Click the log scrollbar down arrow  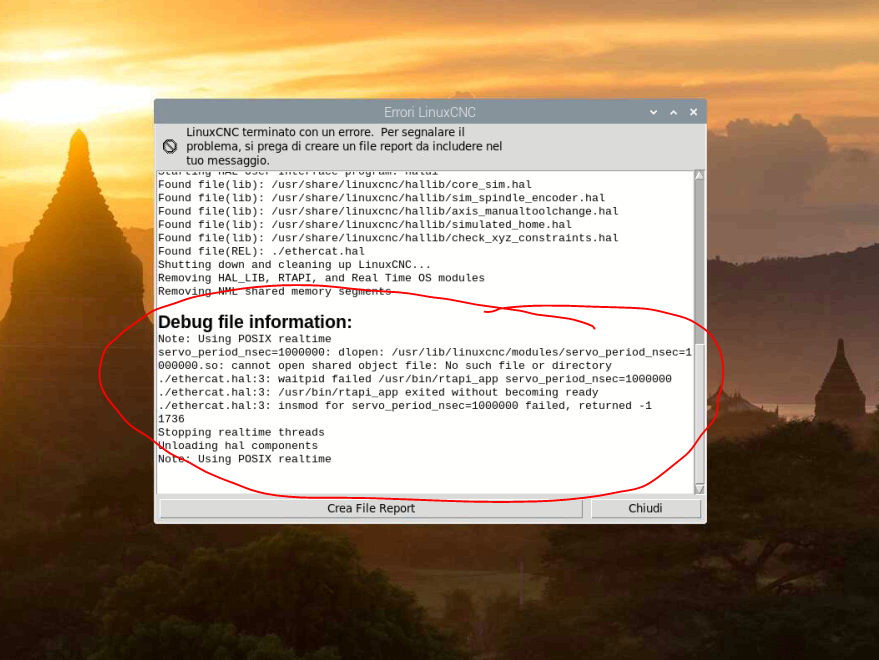pyautogui.click(x=699, y=489)
